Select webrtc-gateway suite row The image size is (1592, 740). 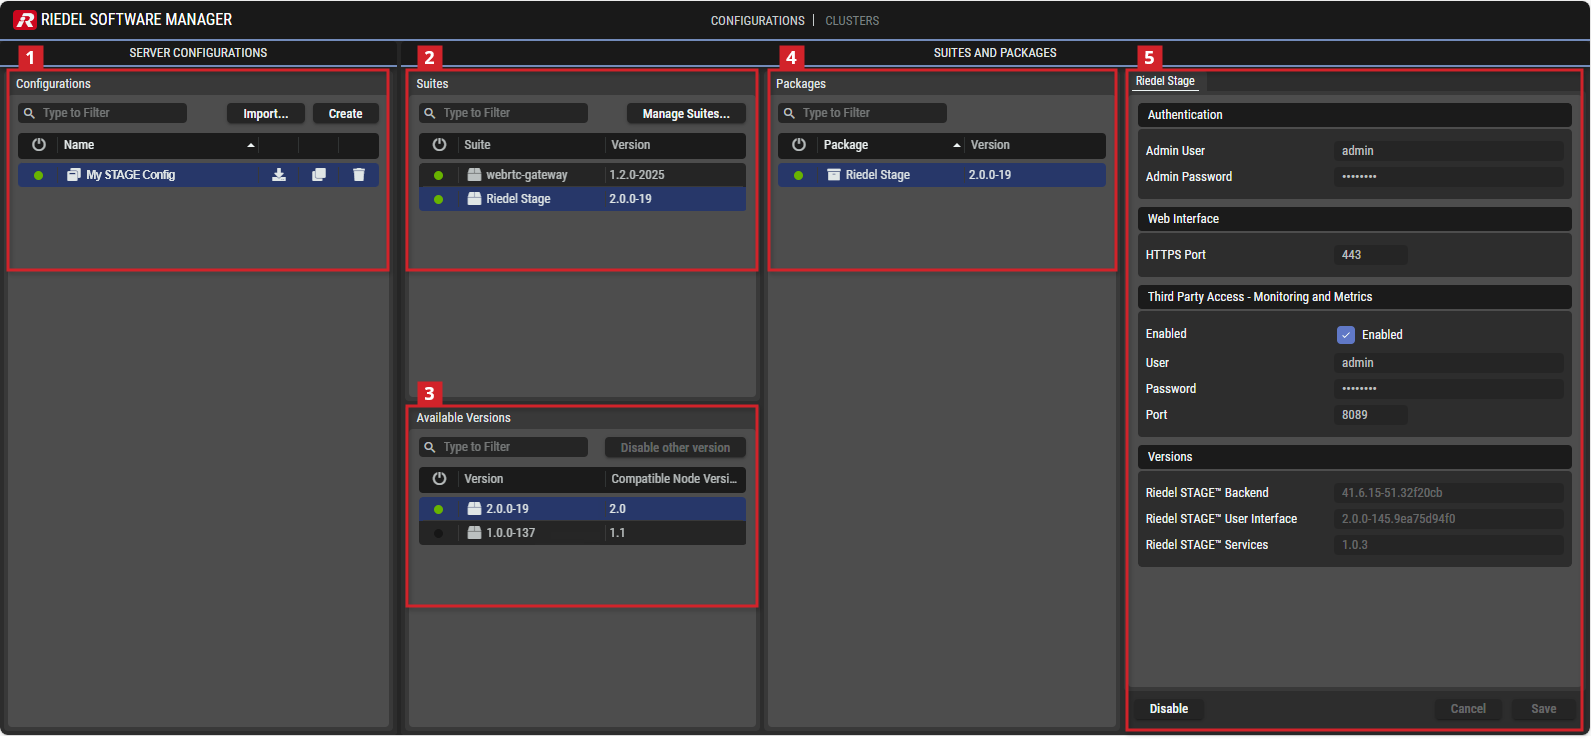click(x=582, y=175)
